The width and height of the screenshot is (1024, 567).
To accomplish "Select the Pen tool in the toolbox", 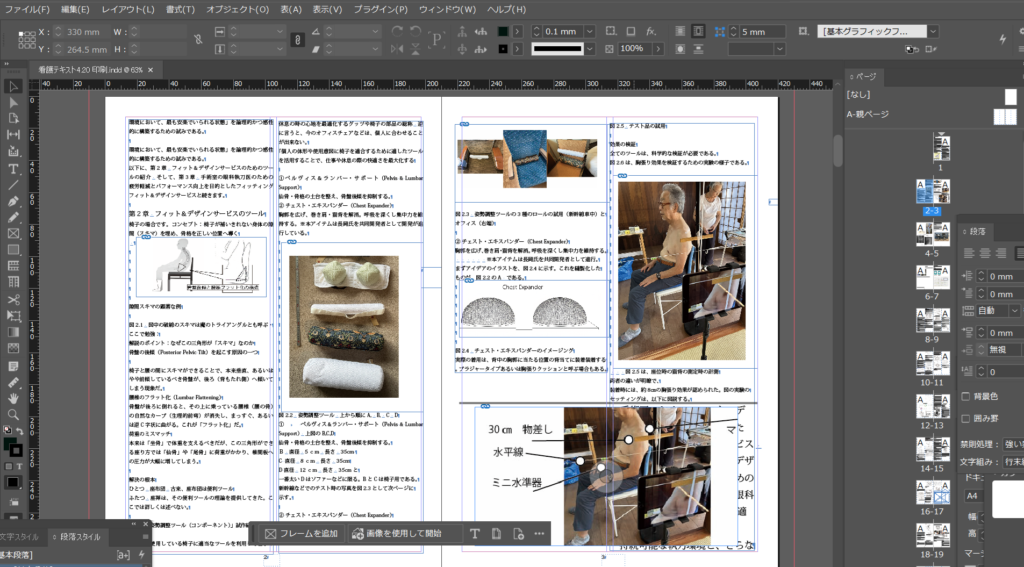I will [14, 200].
